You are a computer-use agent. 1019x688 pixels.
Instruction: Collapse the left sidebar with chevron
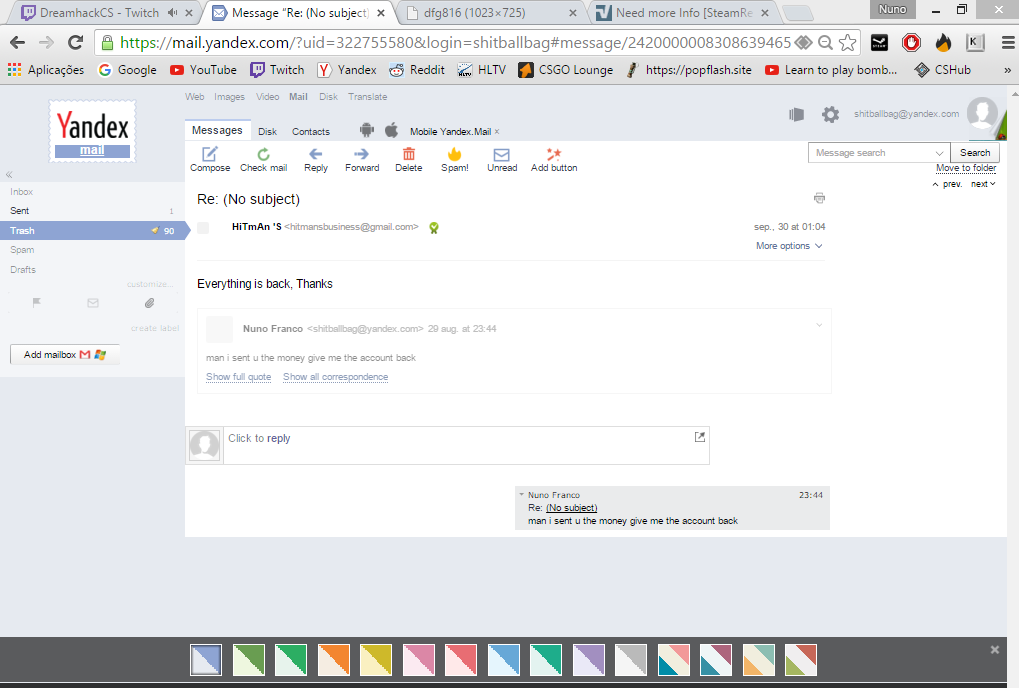[x=9, y=174]
